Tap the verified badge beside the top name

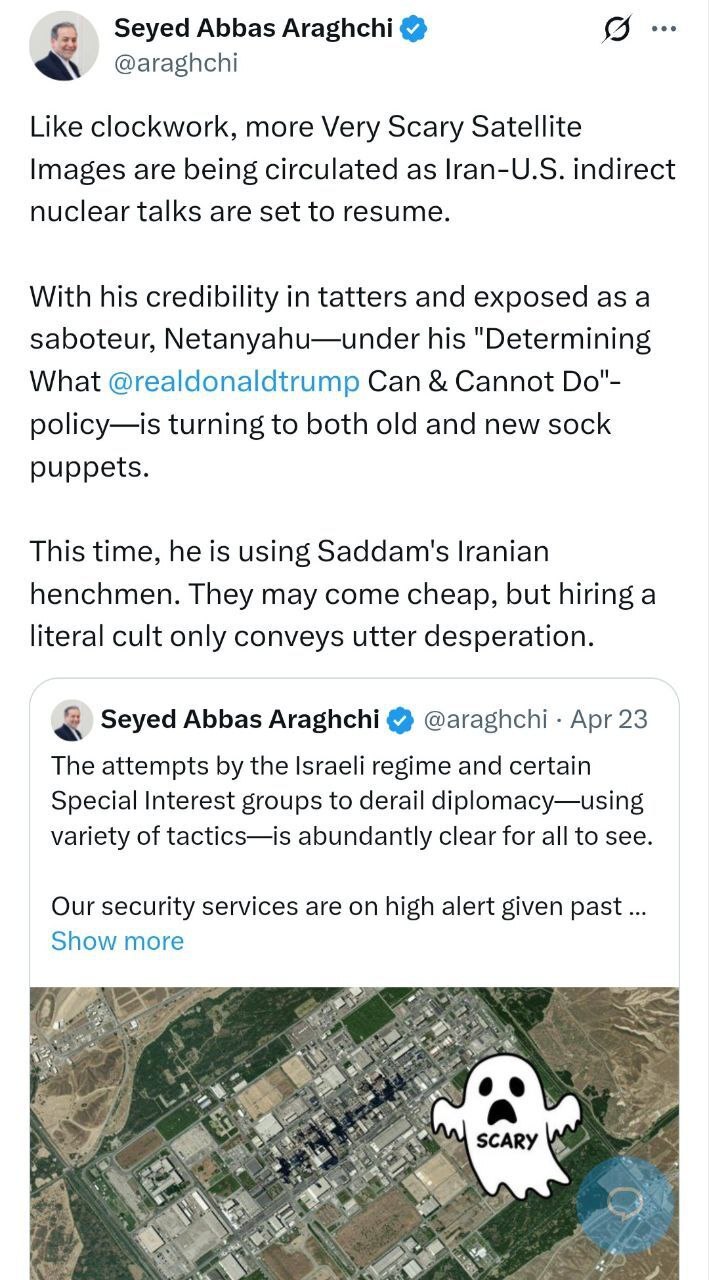414,29
